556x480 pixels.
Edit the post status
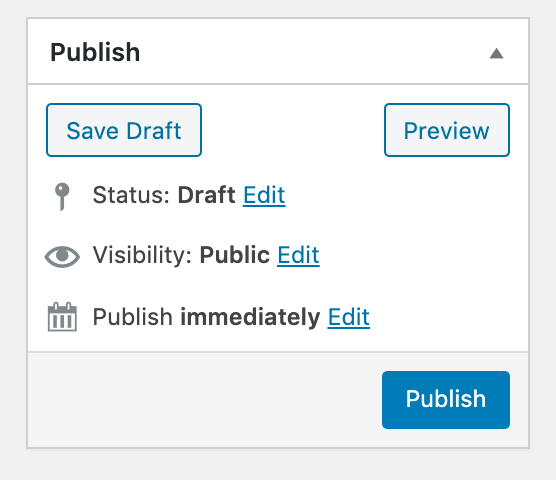click(x=264, y=195)
